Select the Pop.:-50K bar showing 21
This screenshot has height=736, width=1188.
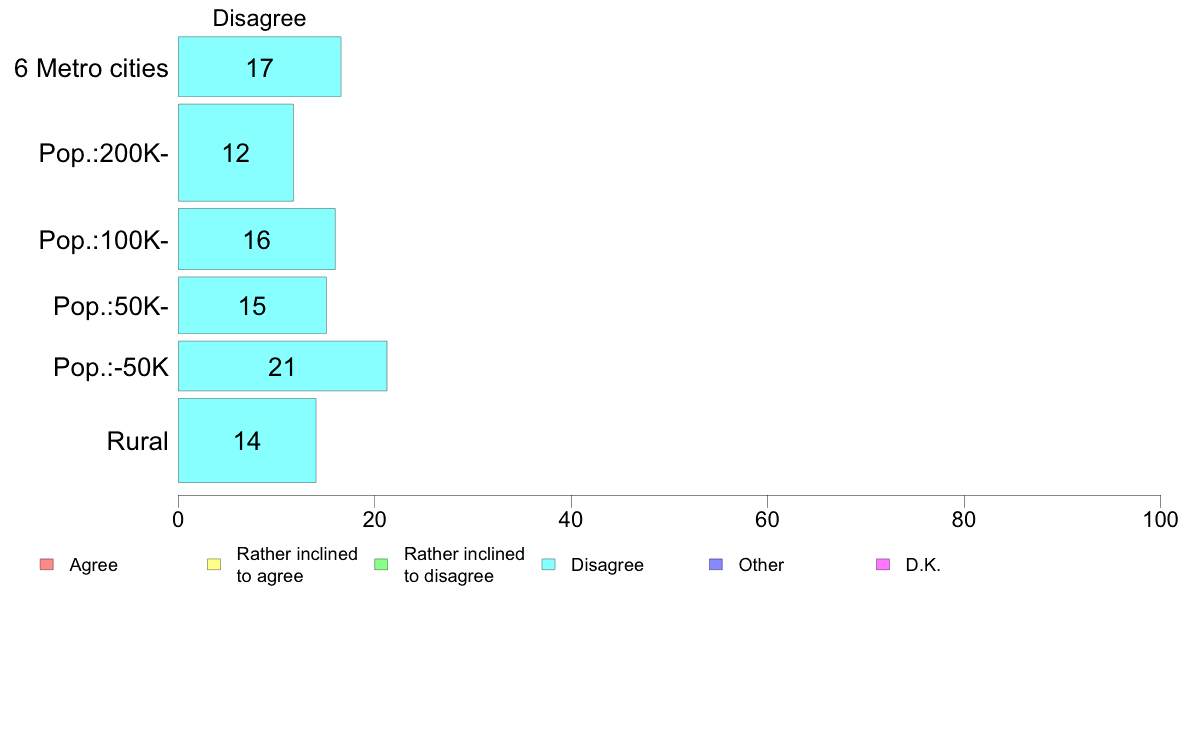[282, 366]
